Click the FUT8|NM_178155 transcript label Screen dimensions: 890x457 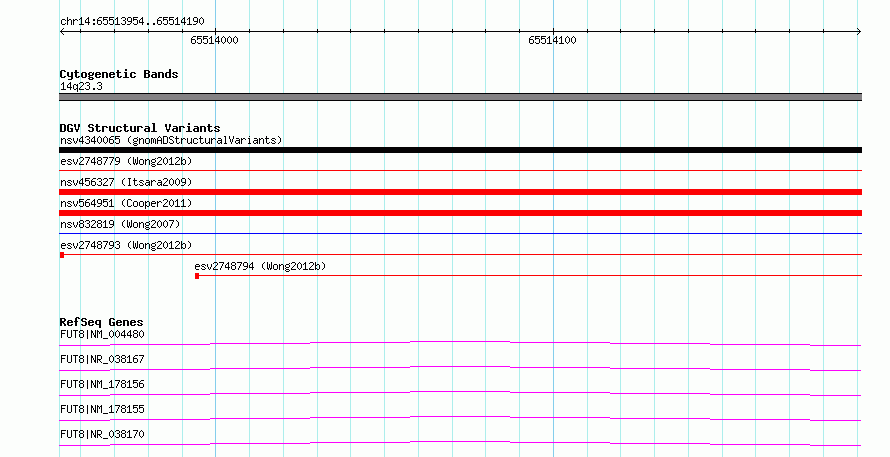pyautogui.click(x=102, y=409)
